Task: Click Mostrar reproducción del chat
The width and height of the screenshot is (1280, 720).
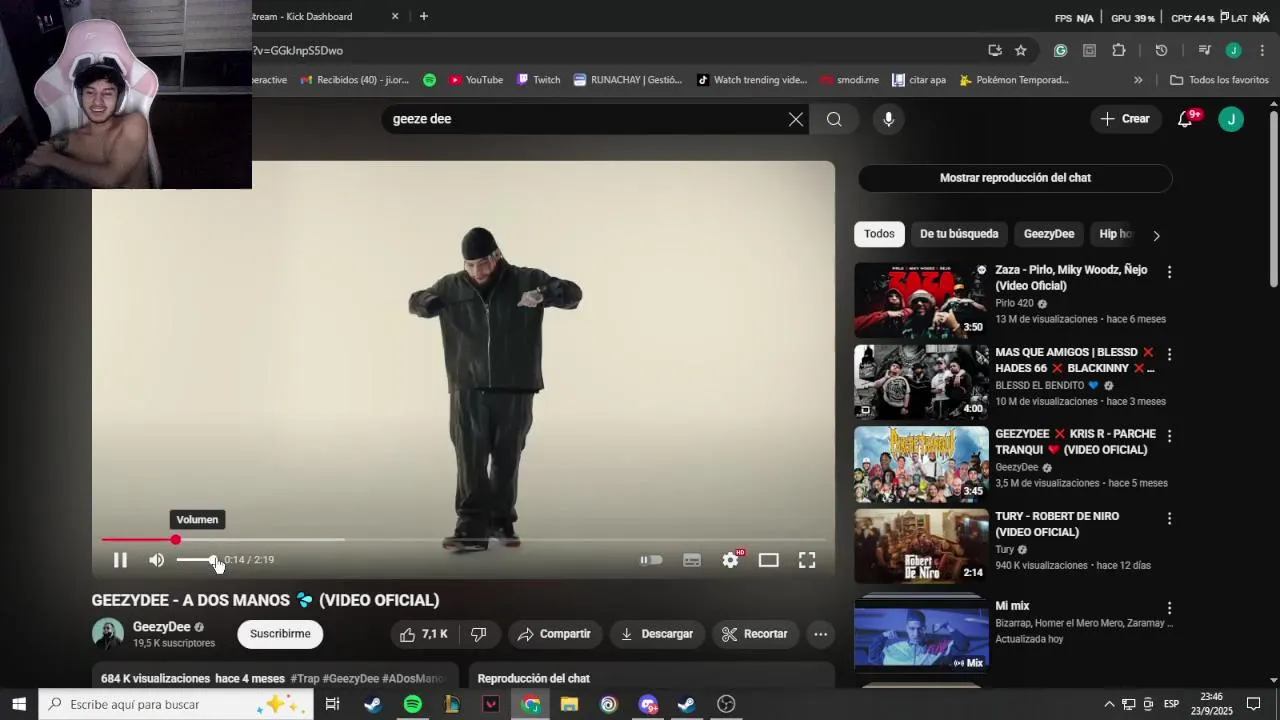Action: tap(1015, 178)
